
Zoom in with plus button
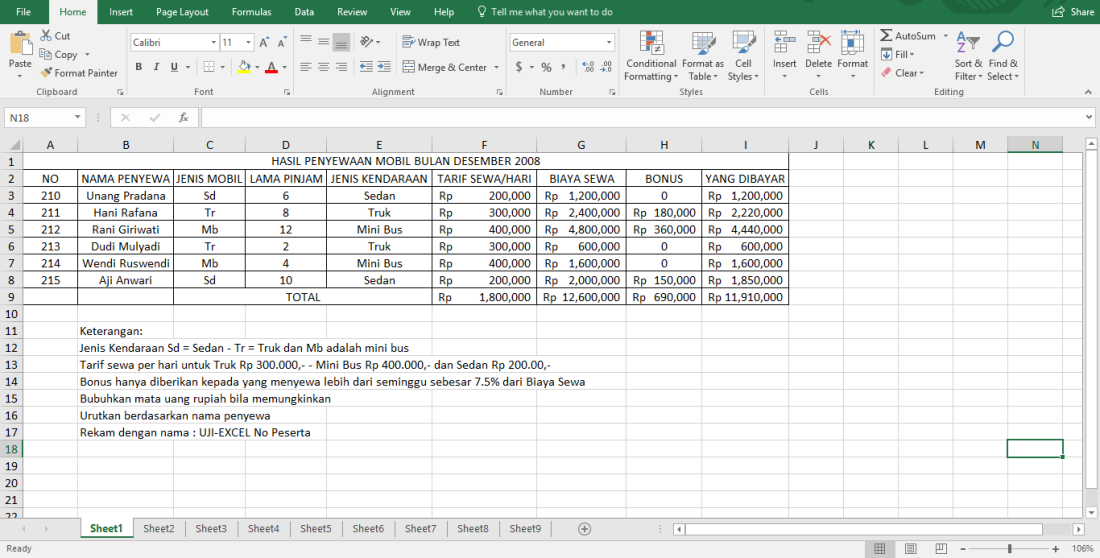(x=1056, y=549)
